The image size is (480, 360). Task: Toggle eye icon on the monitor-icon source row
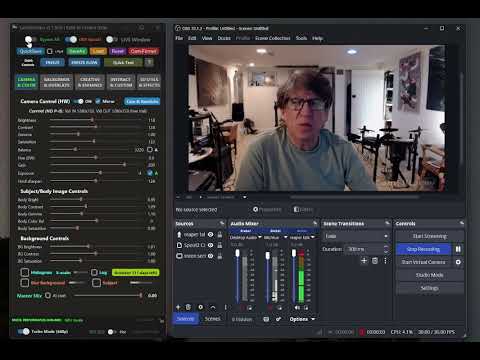(210, 256)
